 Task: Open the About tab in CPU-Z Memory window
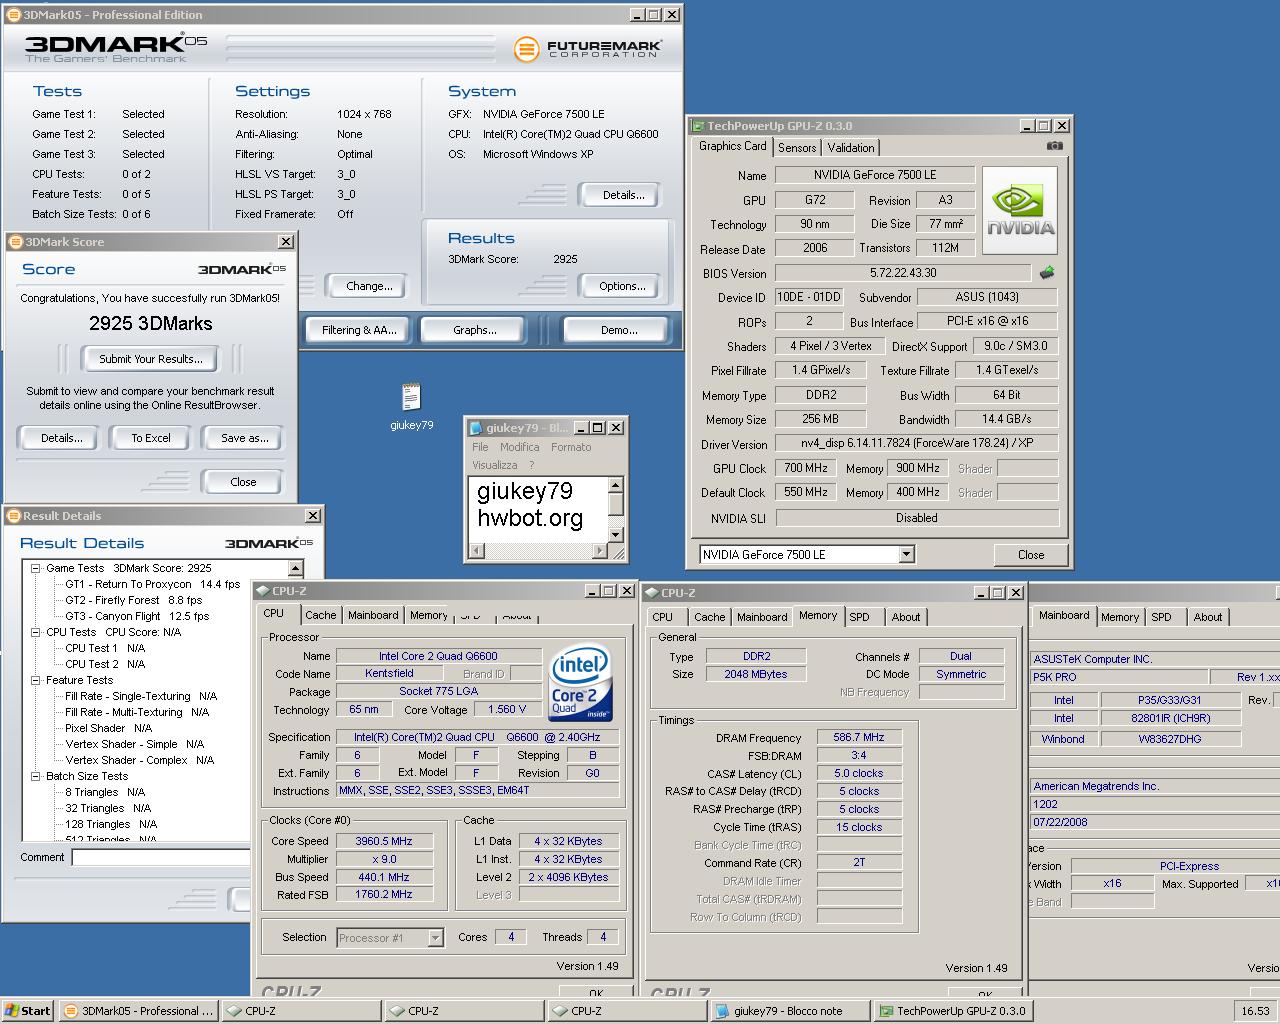tap(906, 617)
